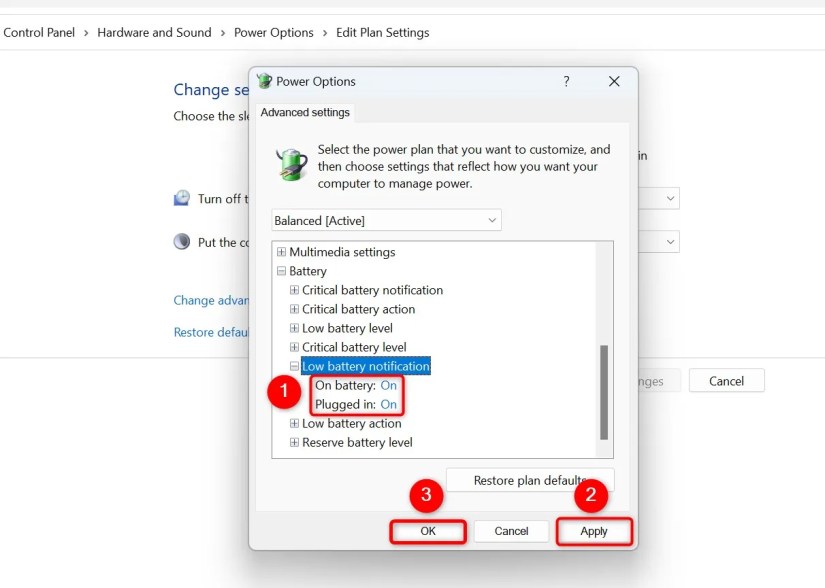
Task: Click the moon icon beside Put the computer
Action: pyautogui.click(x=182, y=242)
